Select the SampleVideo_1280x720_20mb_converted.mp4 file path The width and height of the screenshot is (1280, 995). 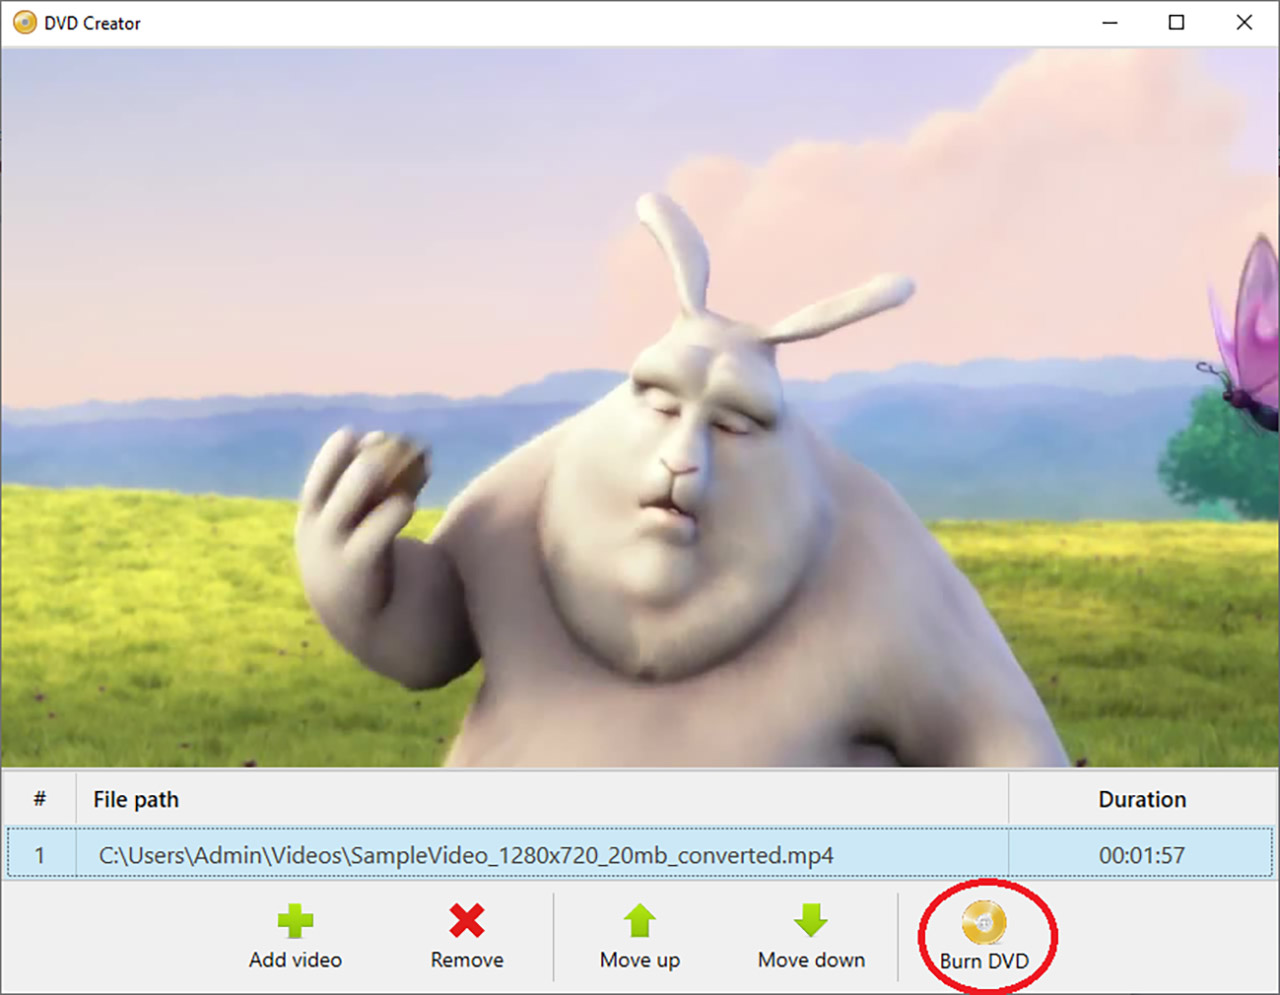[466, 855]
